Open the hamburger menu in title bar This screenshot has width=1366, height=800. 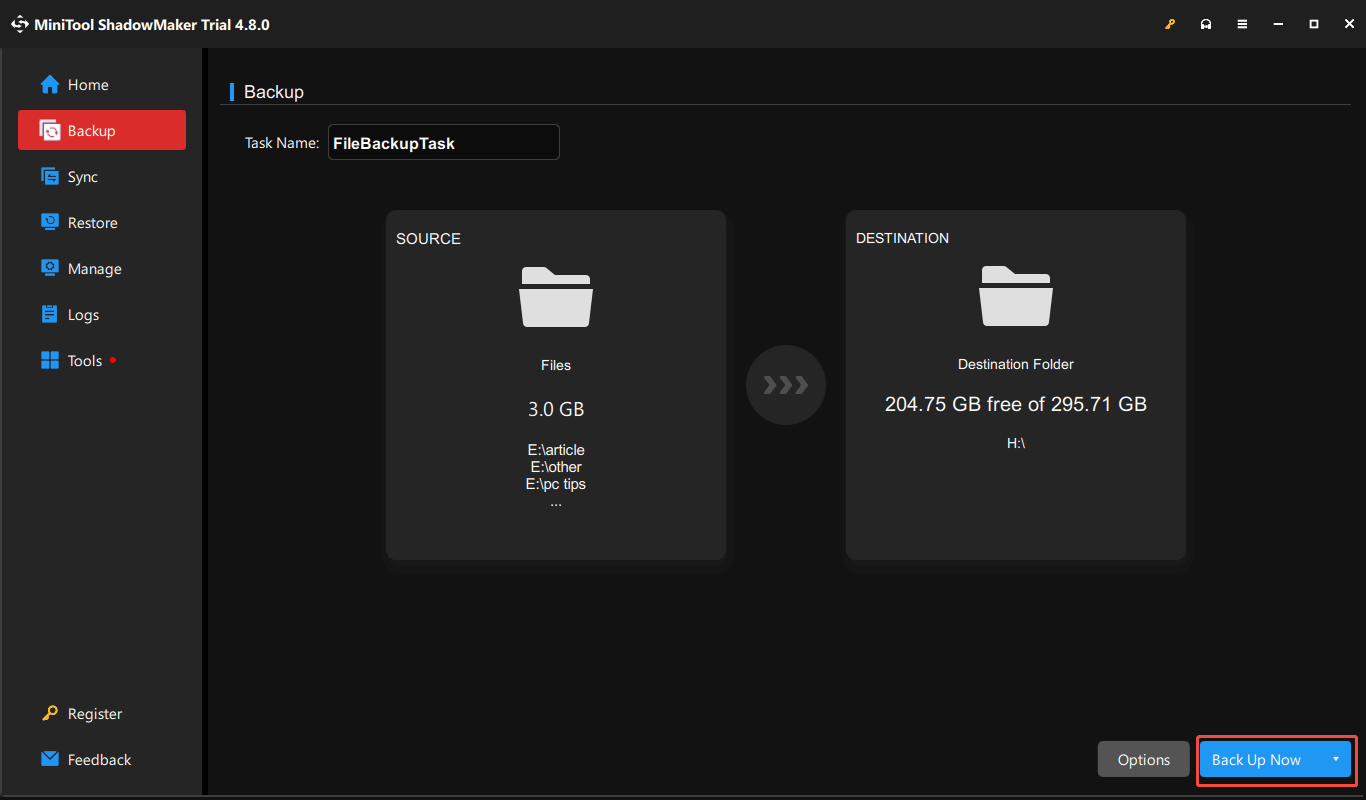coord(1242,23)
